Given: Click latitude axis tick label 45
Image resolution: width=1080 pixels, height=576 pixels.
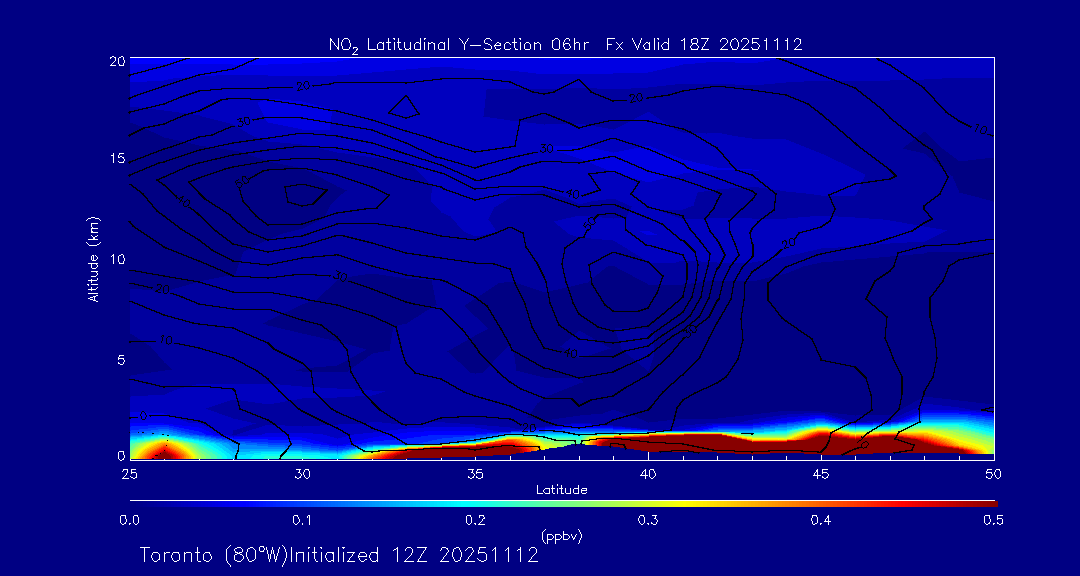Looking at the screenshot, I should tap(821, 472).
